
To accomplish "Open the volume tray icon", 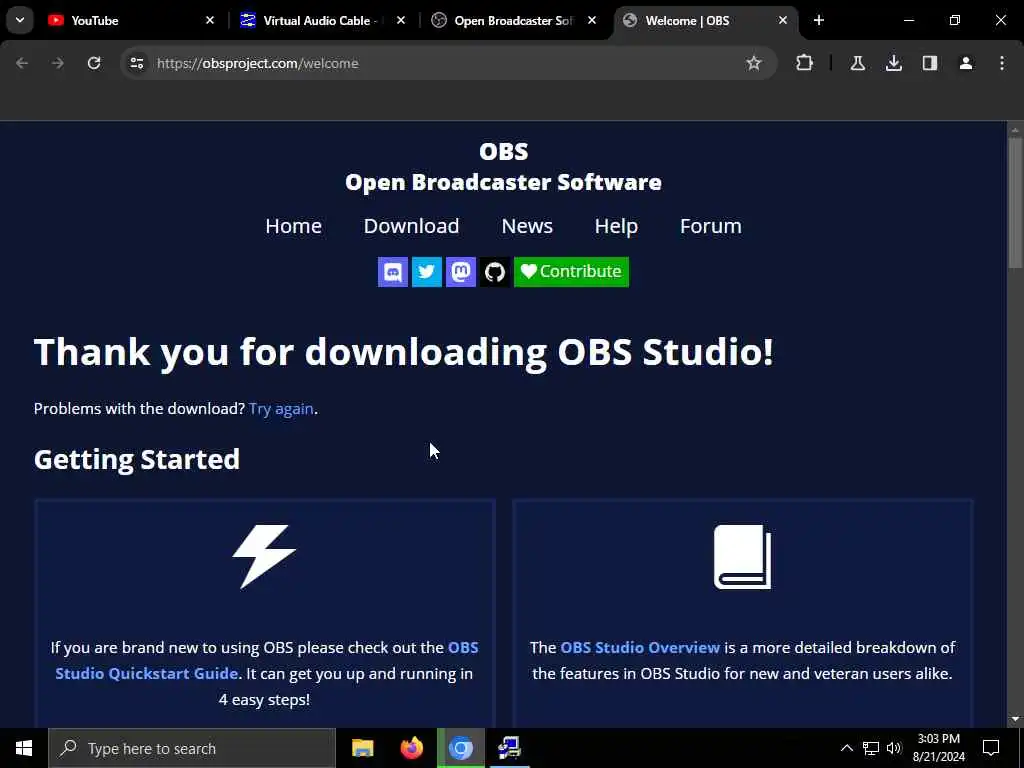I will [894, 748].
